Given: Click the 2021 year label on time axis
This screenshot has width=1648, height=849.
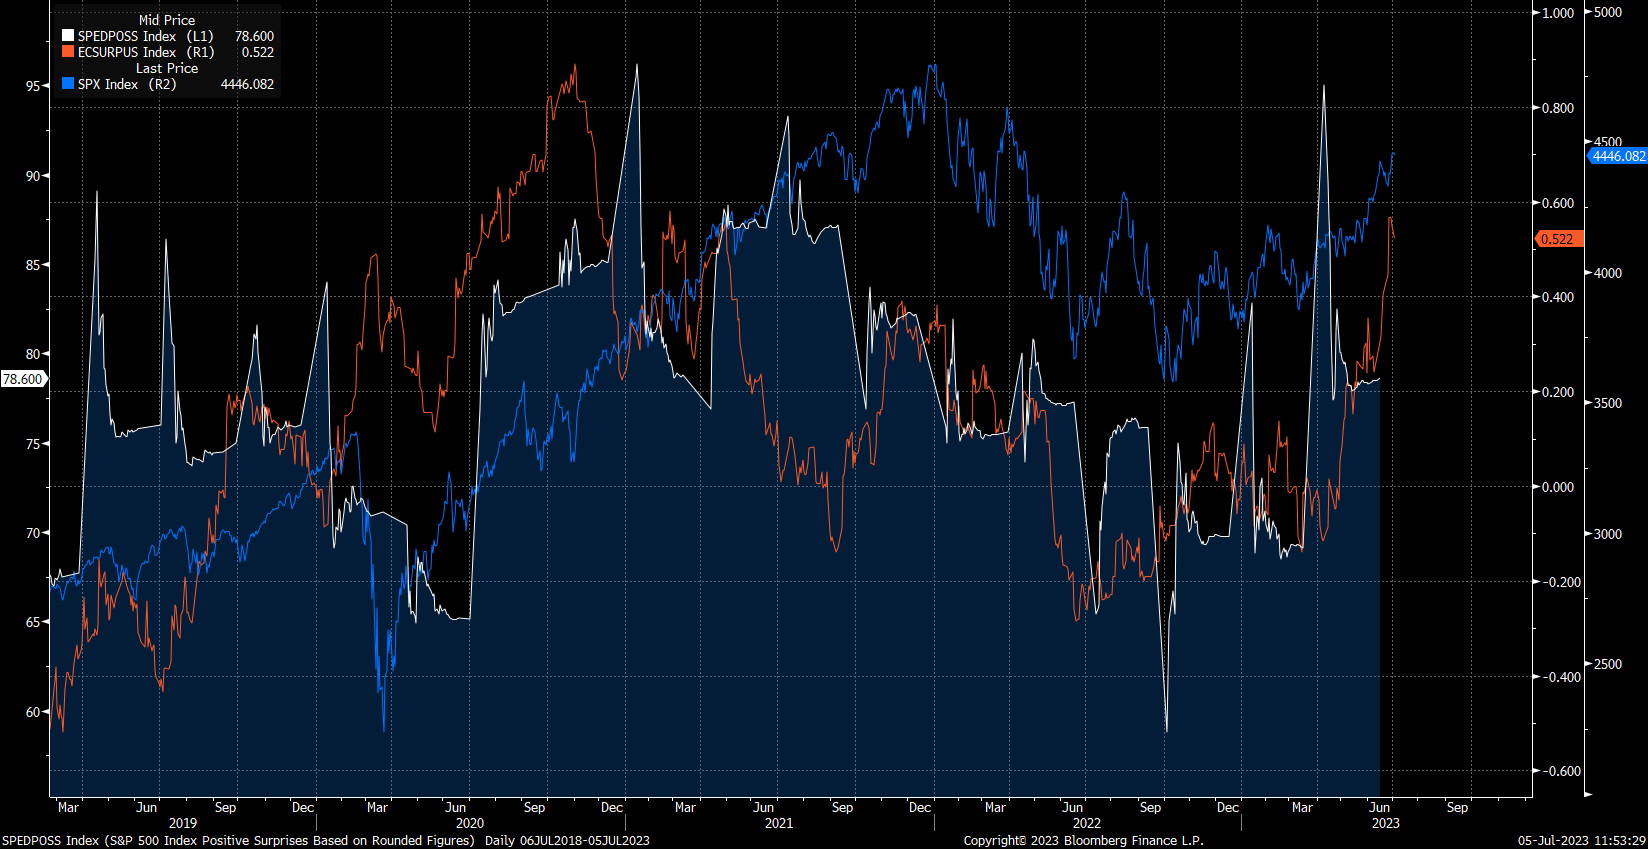Looking at the screenshot, I should click(x=779, y=823).
